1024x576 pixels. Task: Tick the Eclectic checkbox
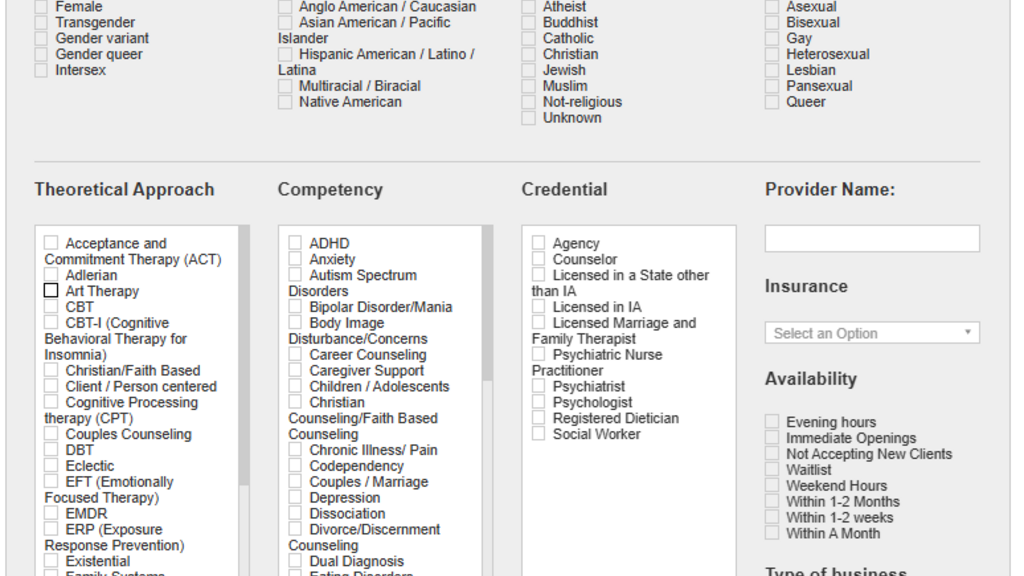coord(51,465)
